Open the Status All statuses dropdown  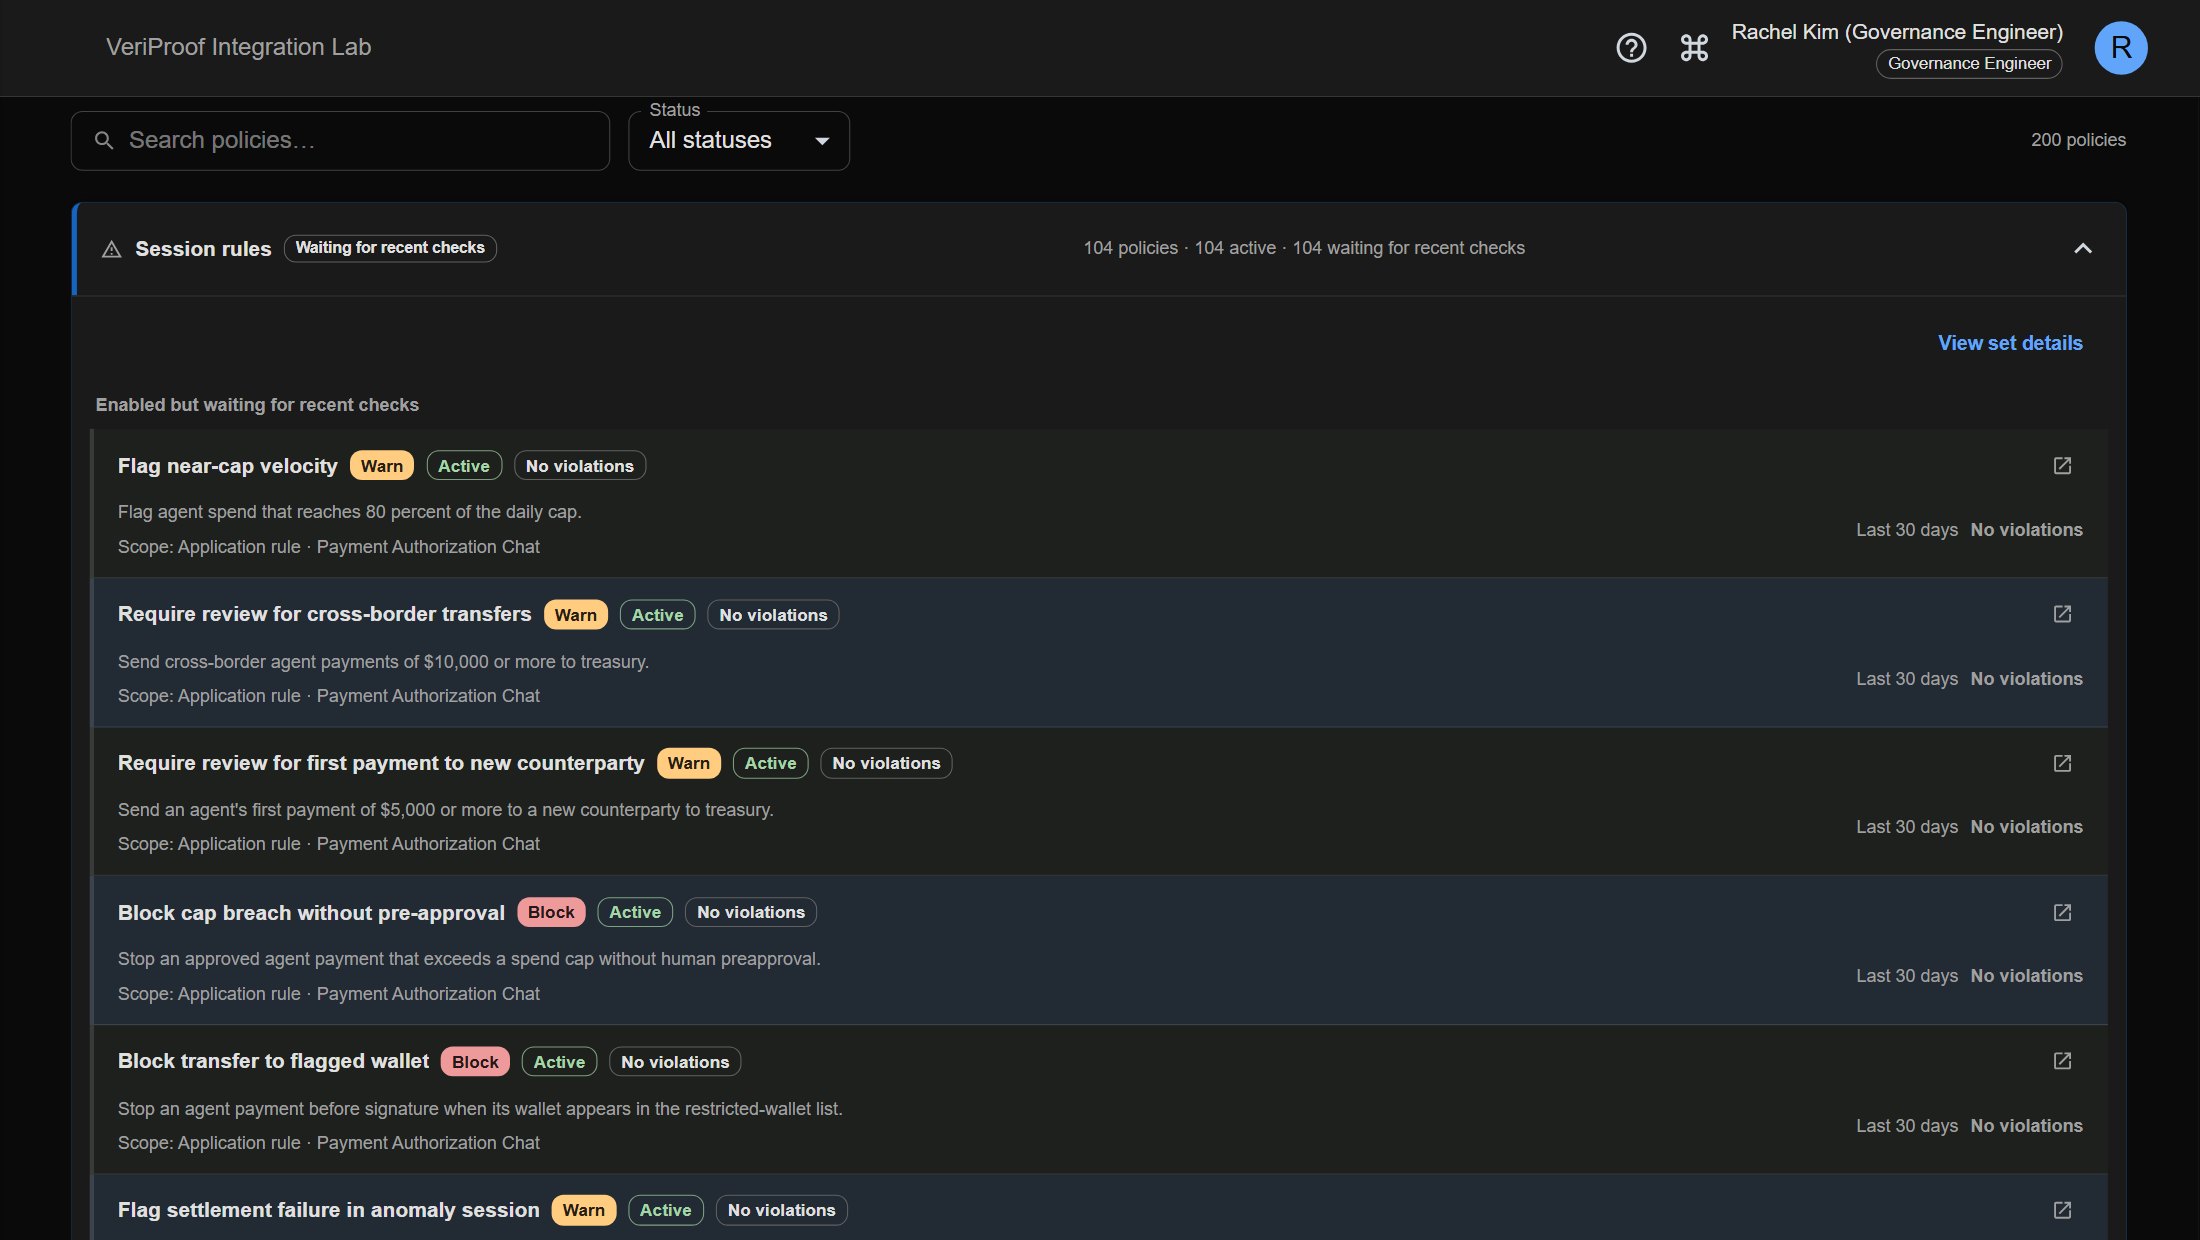739,140
